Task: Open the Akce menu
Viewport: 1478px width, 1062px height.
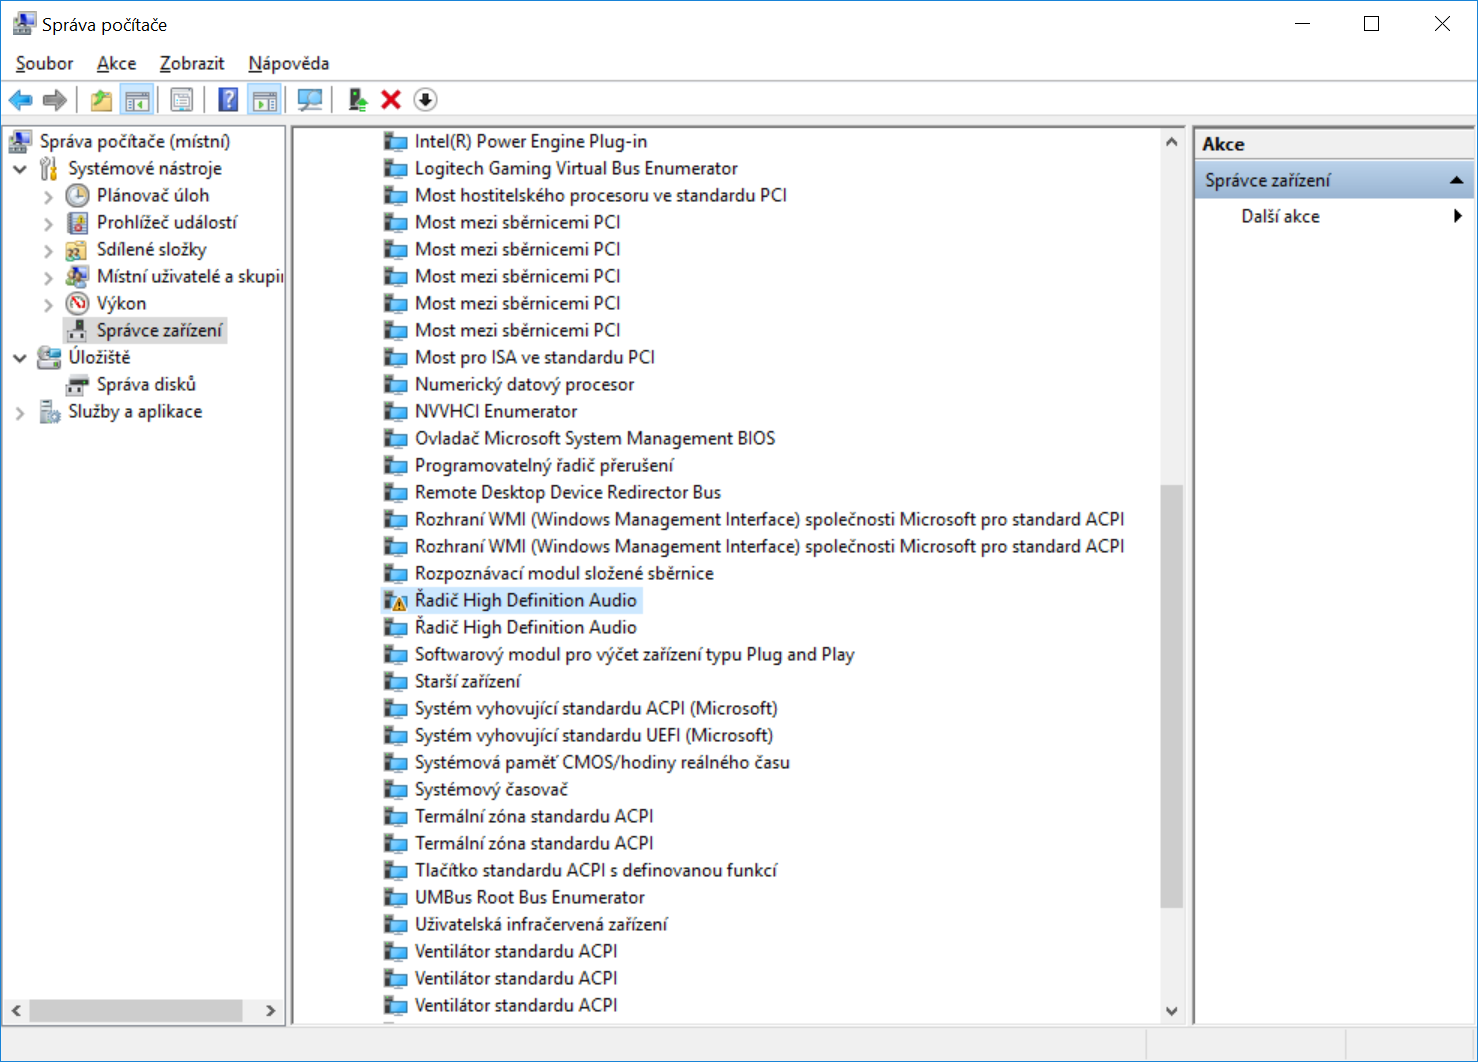Action: click(116, 63)
